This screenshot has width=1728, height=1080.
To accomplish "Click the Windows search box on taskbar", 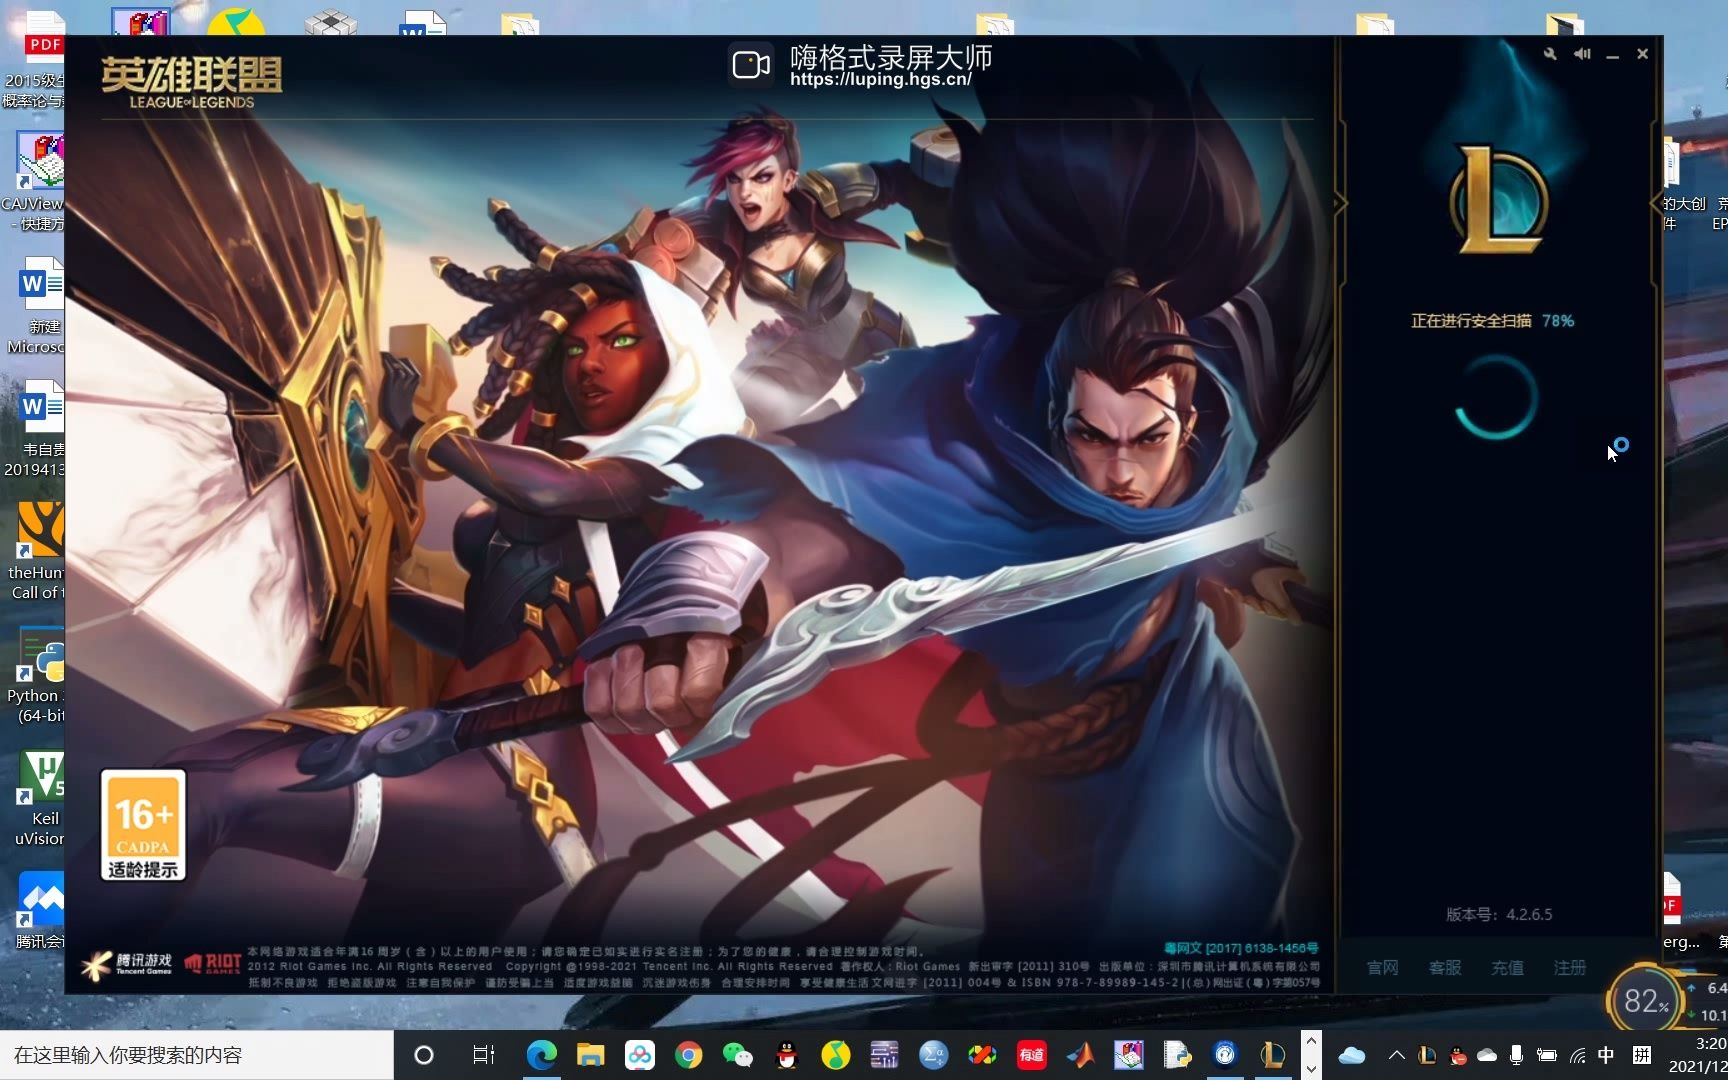I will click(197, 1055).
